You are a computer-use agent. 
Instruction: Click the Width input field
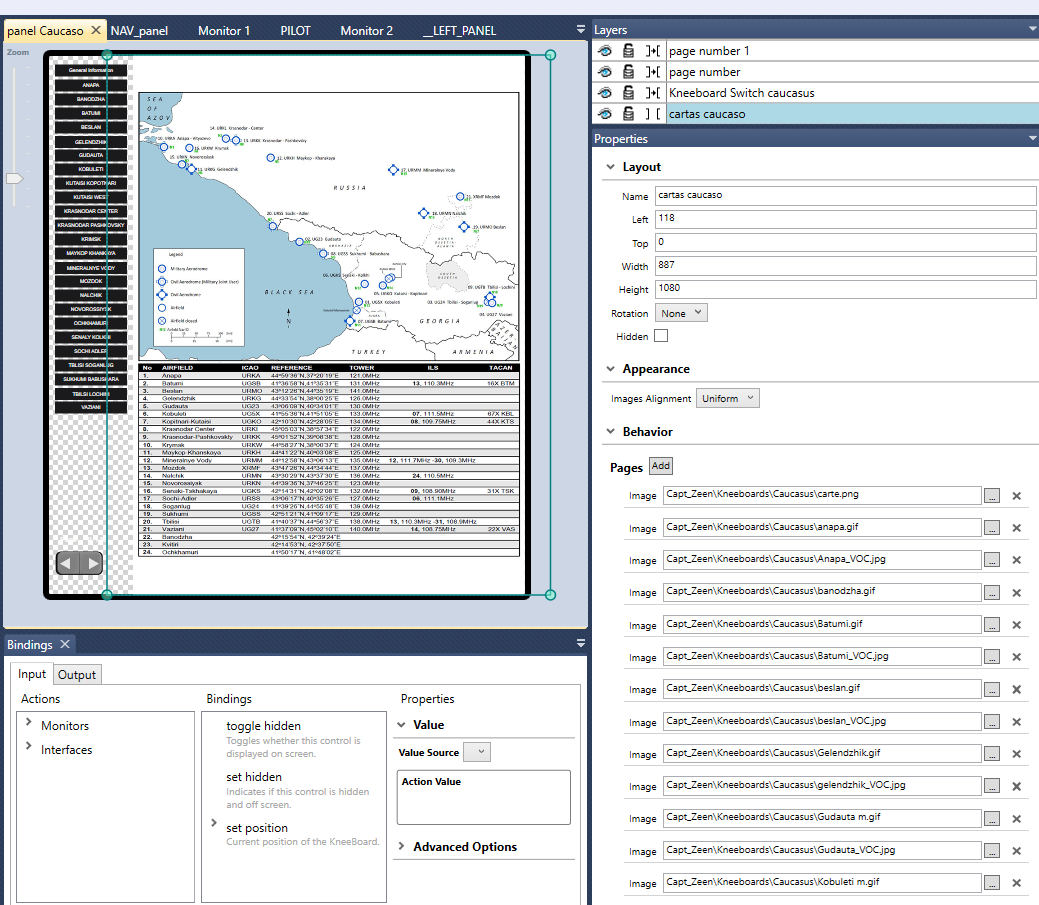[845, 266]
